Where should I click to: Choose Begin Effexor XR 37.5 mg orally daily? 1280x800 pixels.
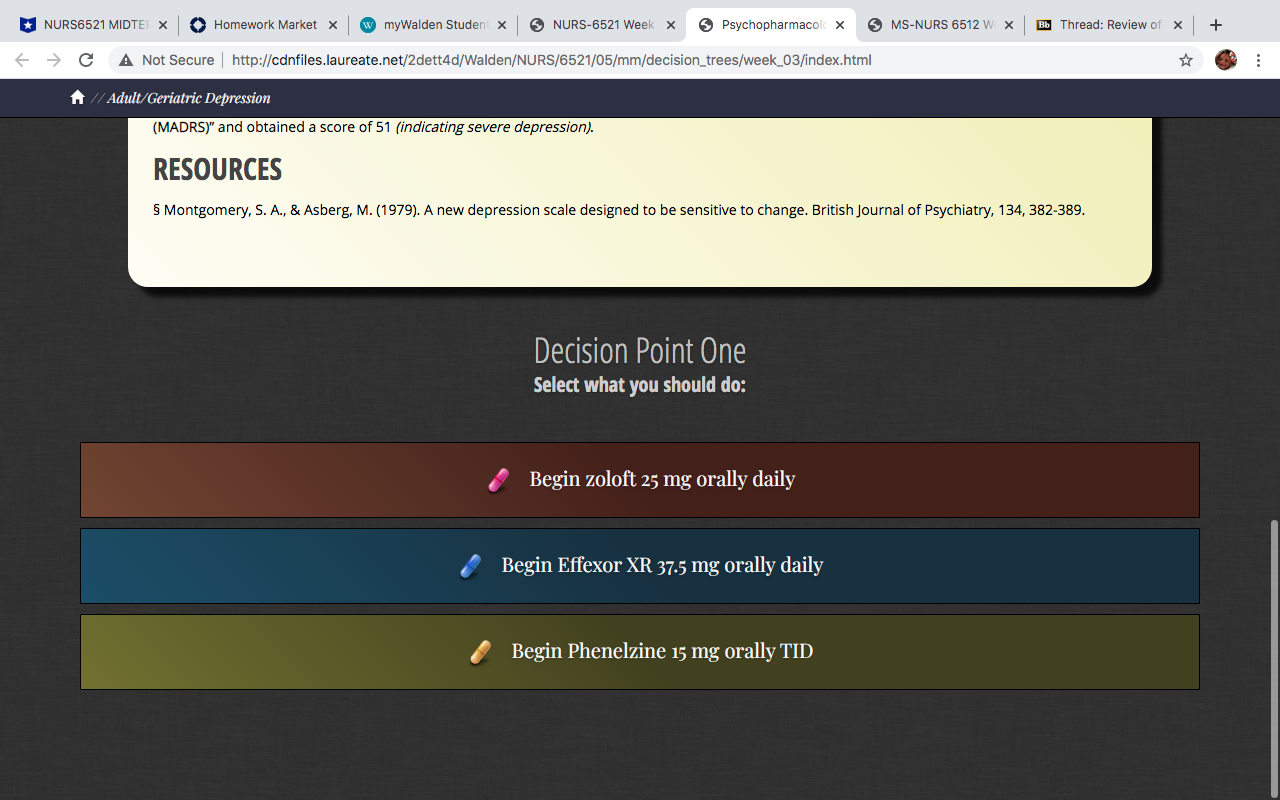pyautogui.click(x=640, y=566)
